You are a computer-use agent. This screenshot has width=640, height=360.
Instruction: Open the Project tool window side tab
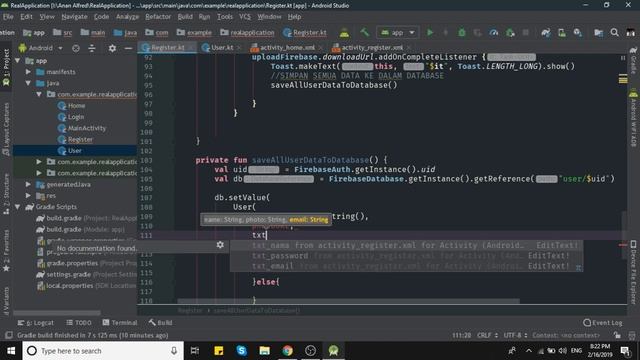(x=6, y=67)
